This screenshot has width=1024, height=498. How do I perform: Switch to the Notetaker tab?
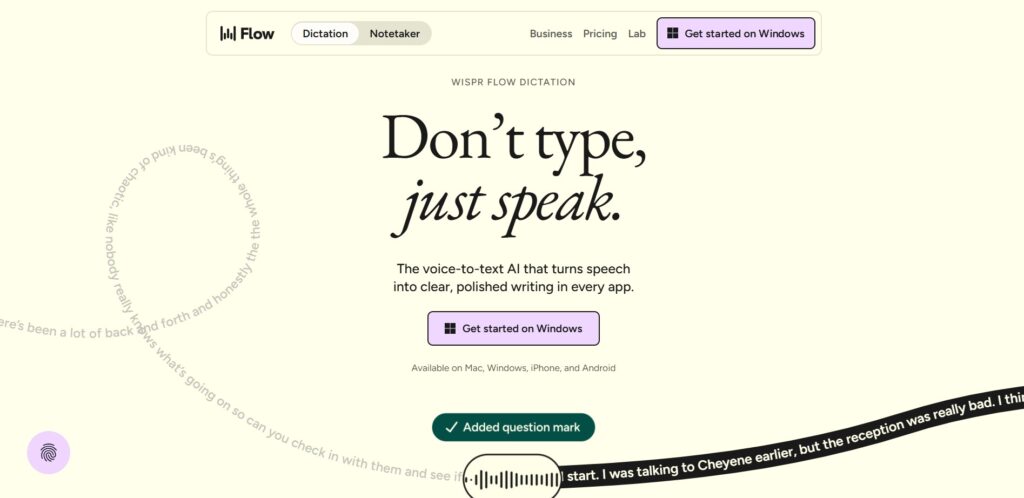tap(394, 33)
